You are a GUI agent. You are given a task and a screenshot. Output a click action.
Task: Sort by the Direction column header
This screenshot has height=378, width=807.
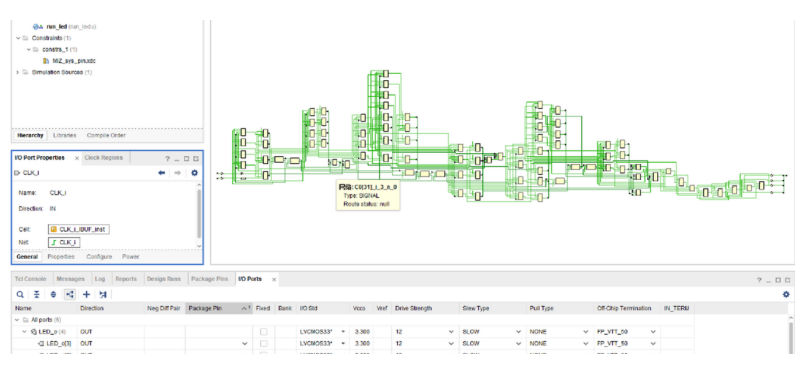[111, 308]
